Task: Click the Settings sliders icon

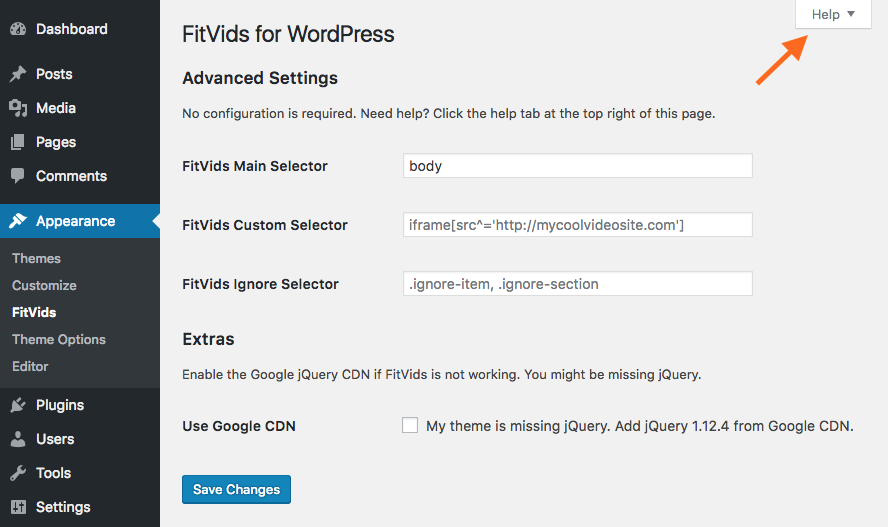Action: pos(18,507)
